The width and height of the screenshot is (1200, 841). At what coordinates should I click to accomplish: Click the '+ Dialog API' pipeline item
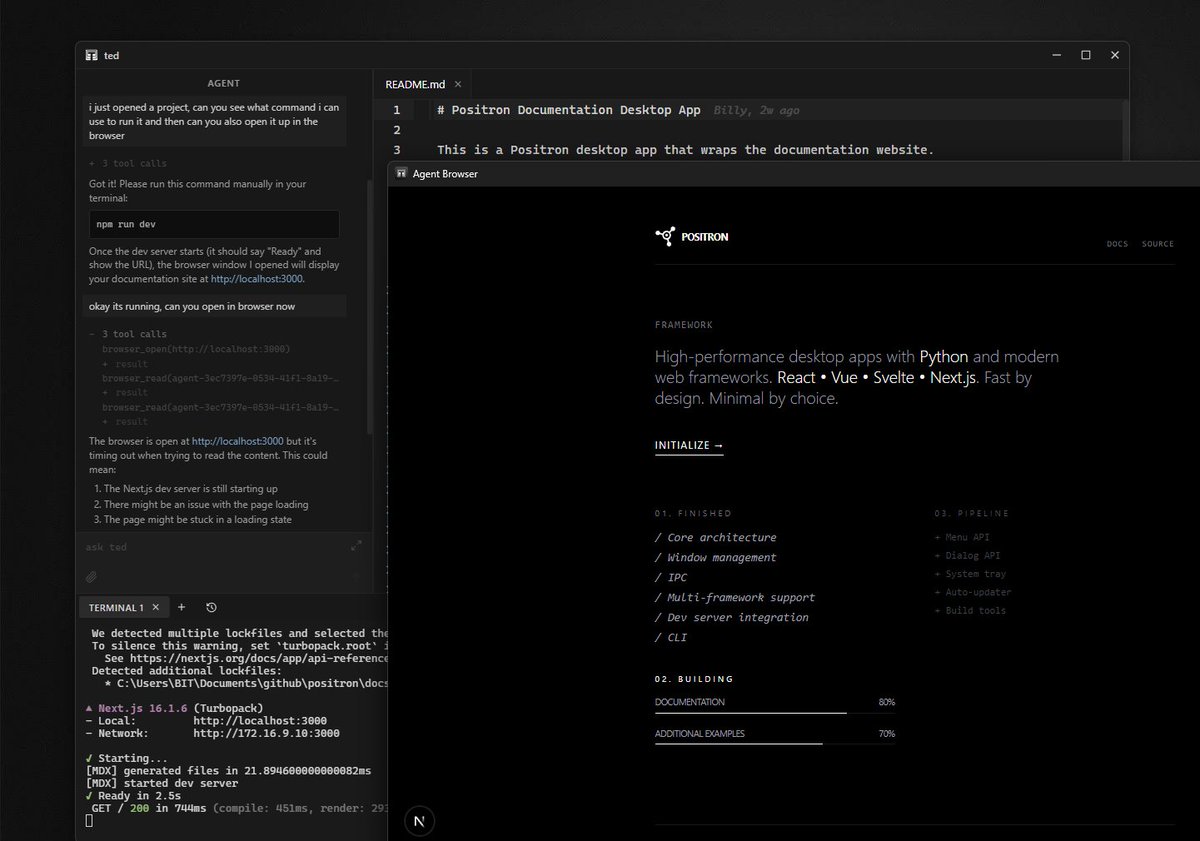pos(967,555)
